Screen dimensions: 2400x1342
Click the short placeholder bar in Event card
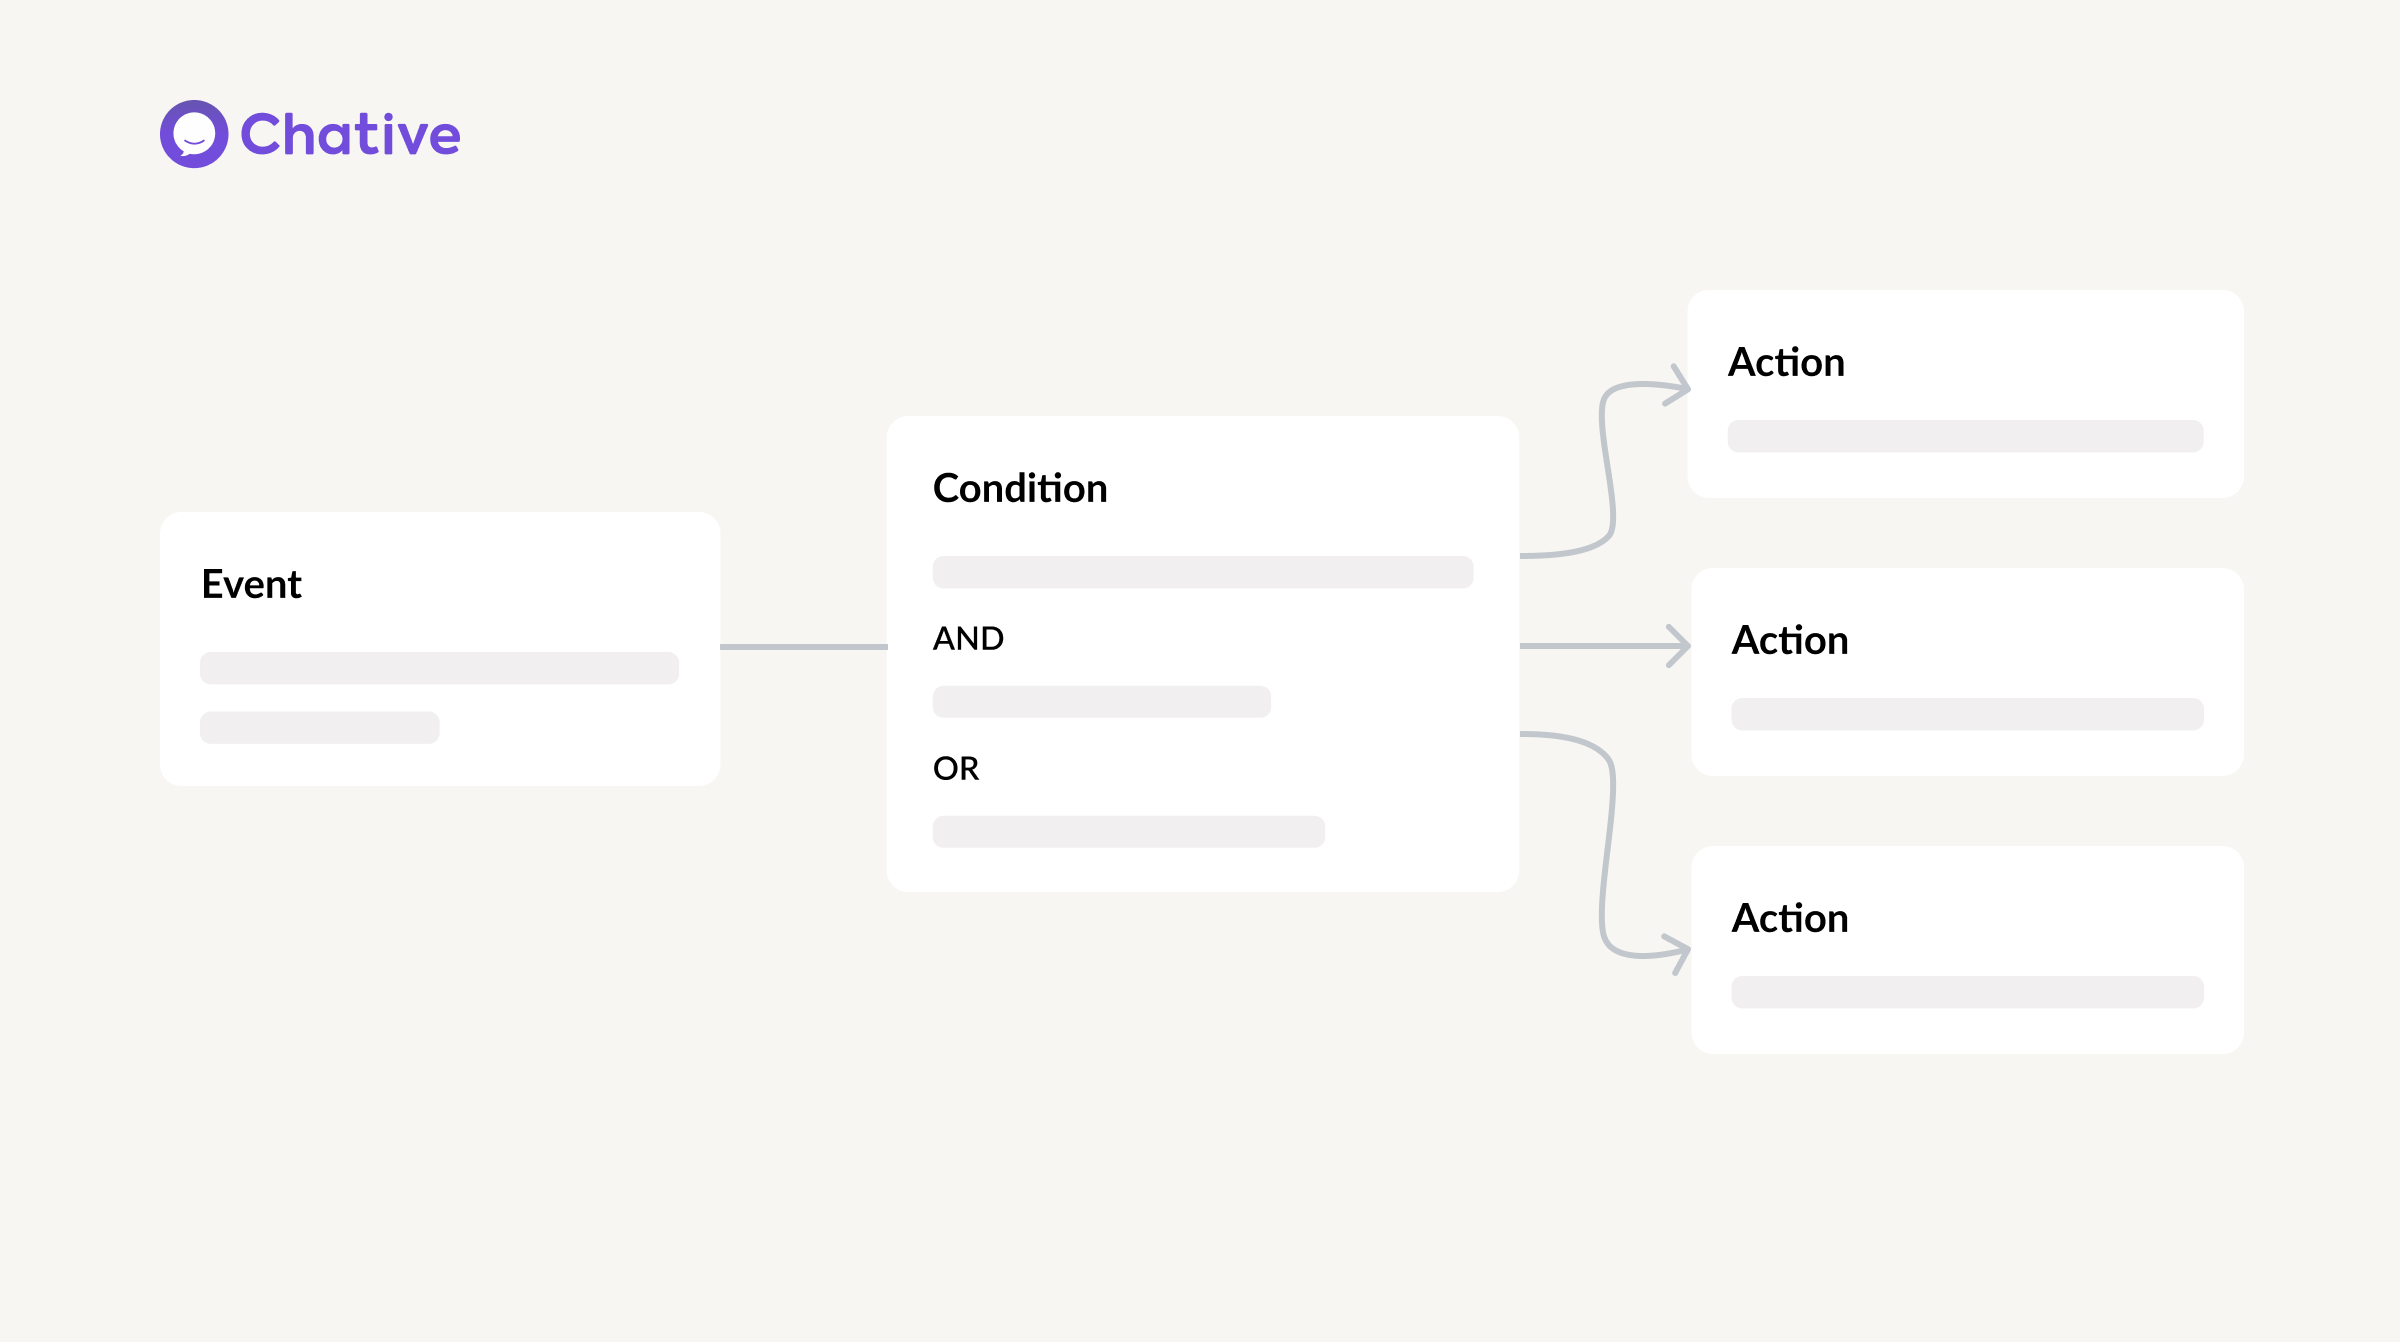(x=319, y=727)
